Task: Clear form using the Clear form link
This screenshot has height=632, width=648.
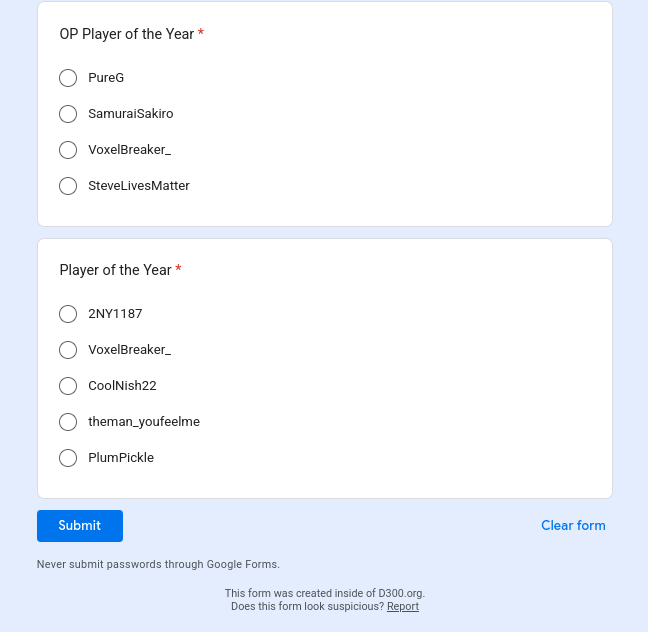Action: (573, 525)
